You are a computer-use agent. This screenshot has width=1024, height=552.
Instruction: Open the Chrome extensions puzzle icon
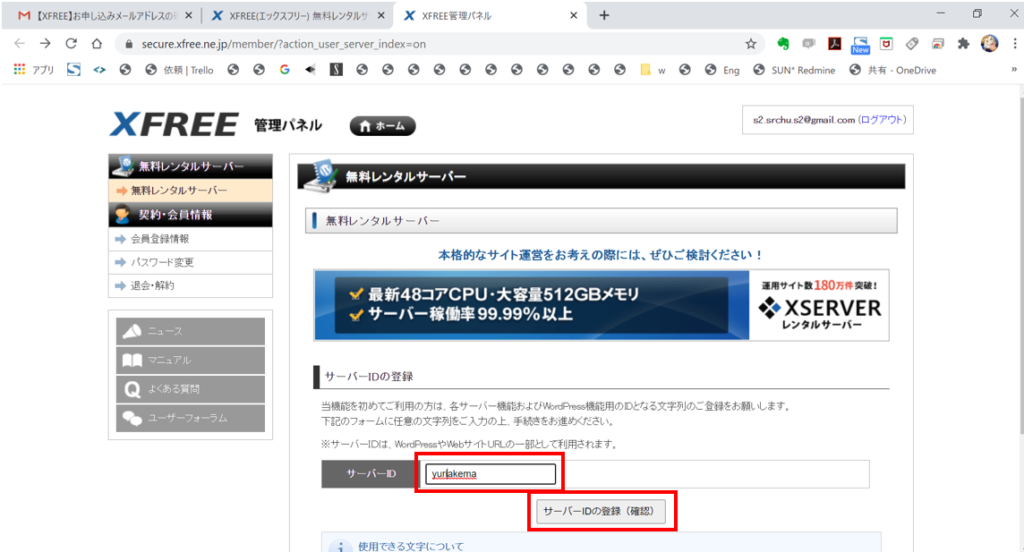pyautogui.click(x=963, y=44)
